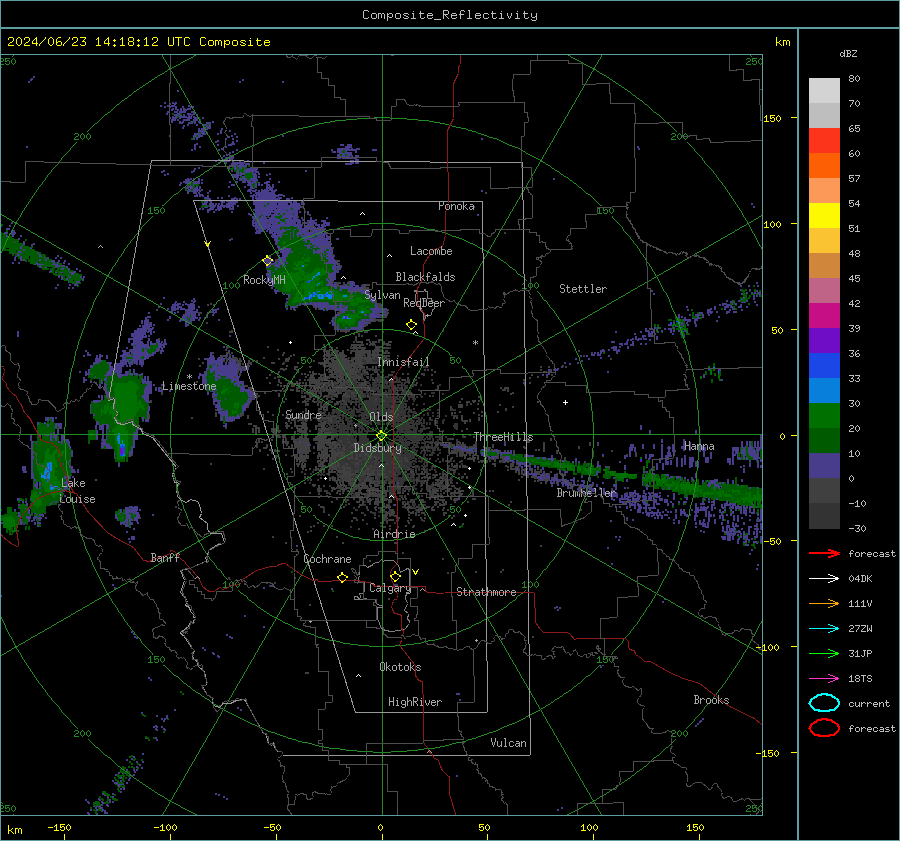Image resolution: width=900 pixels, height=841 pixels.
Task: Pick the yellow swatch at 51-54 dBZ
Action: (824, 216)
